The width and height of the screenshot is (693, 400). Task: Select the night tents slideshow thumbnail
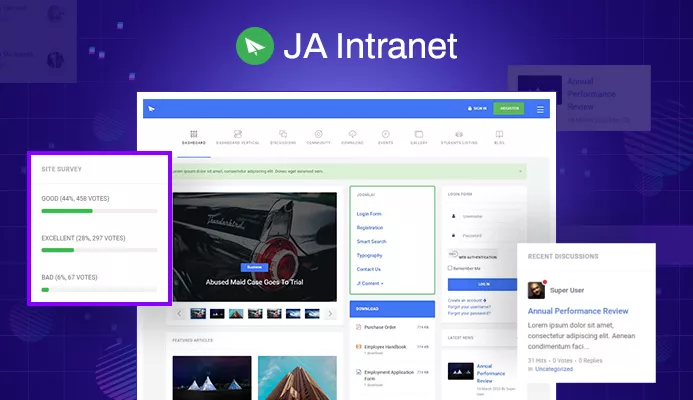pyautogui.click(x=217, y=314)
